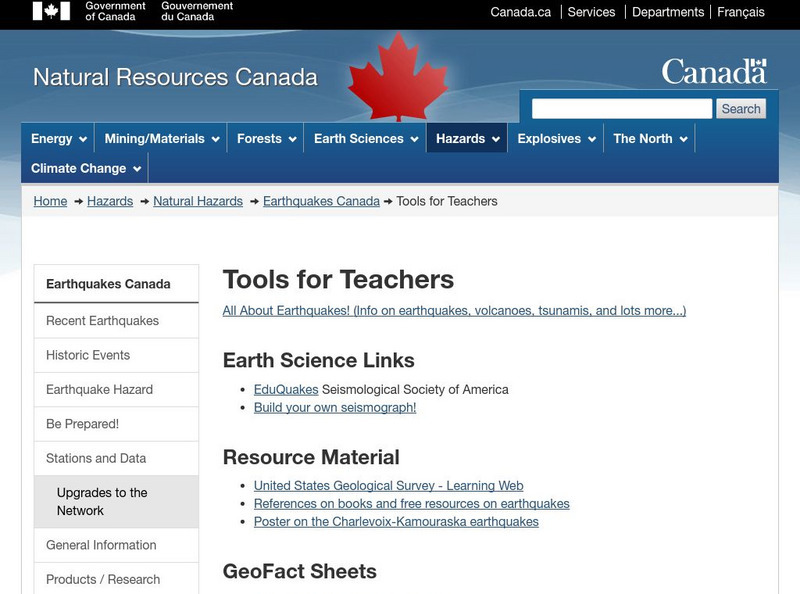
Task: Open Upgrades to the Network sidebar item
Action: [x=116, y=502]
